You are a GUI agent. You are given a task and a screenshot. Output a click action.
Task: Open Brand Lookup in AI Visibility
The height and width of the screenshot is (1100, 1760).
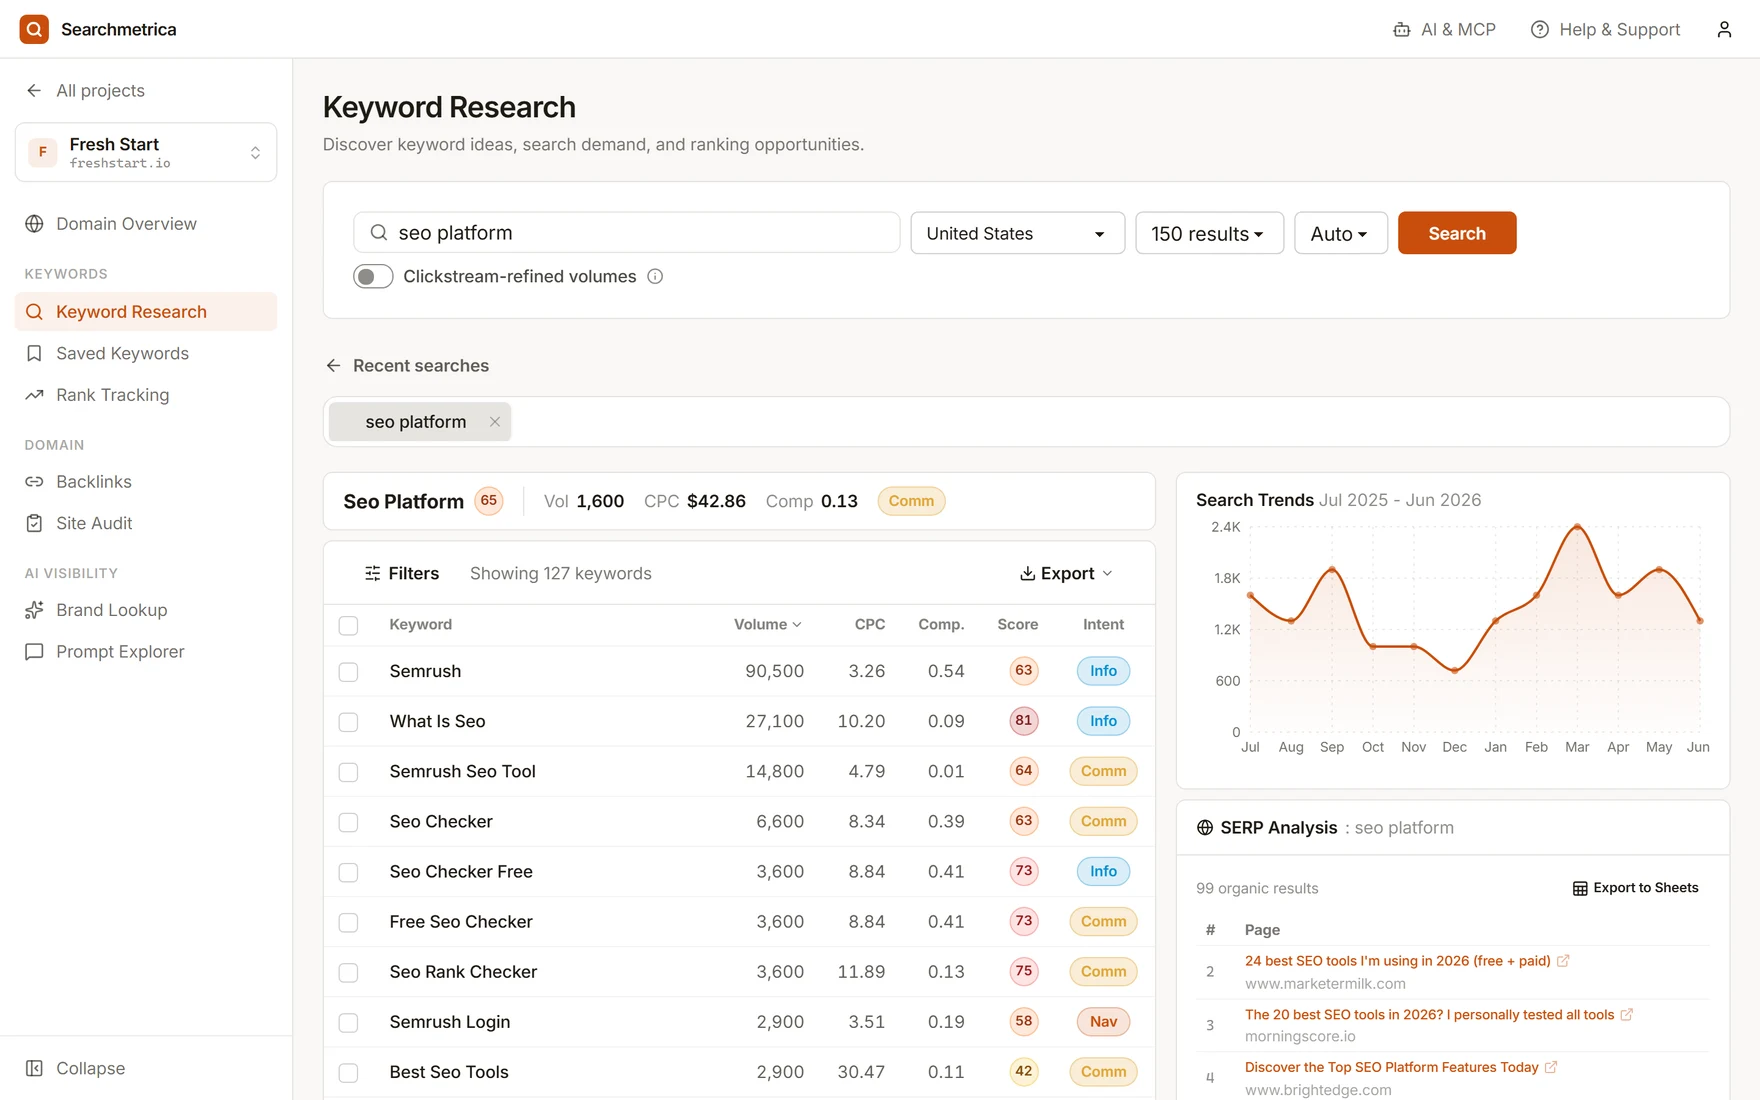(x=146, y=610)
